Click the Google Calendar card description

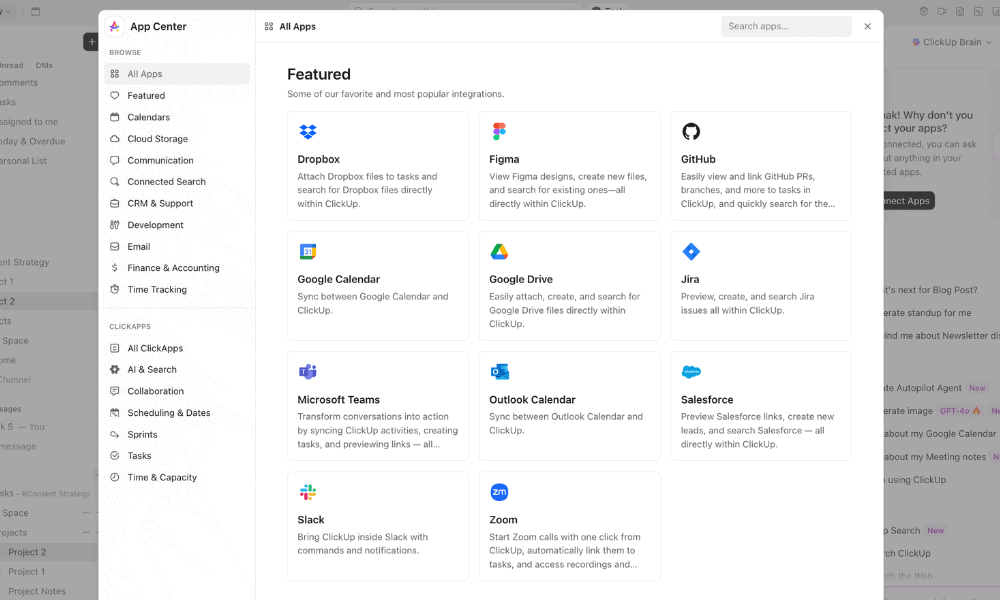[x=372, y=304]
